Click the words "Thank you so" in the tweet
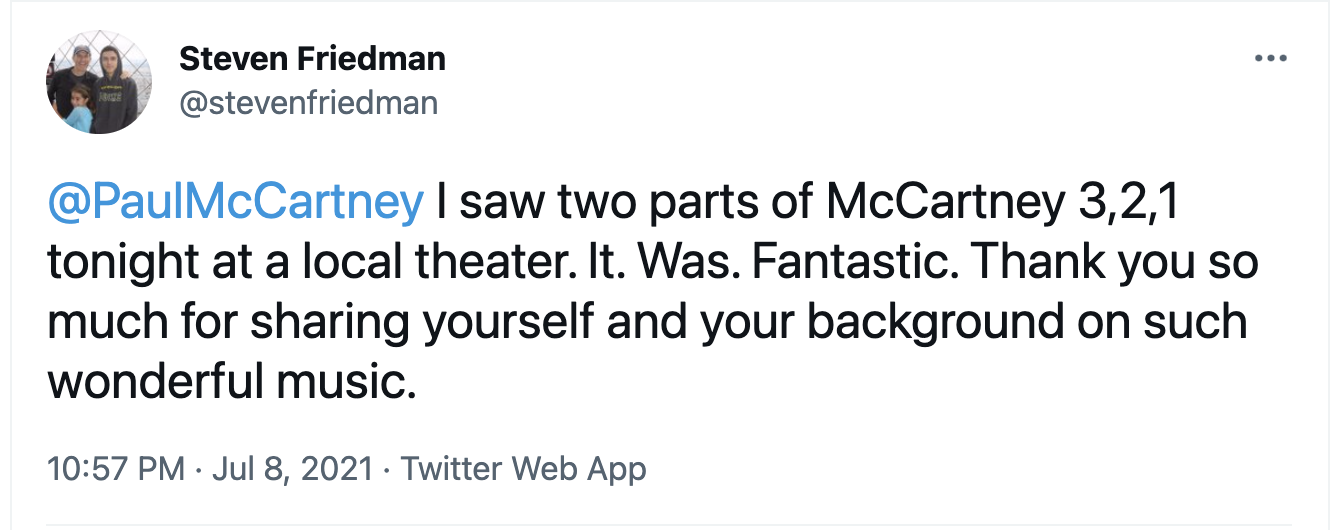This screenshot has width=1338, height=530. (1115, 263)
